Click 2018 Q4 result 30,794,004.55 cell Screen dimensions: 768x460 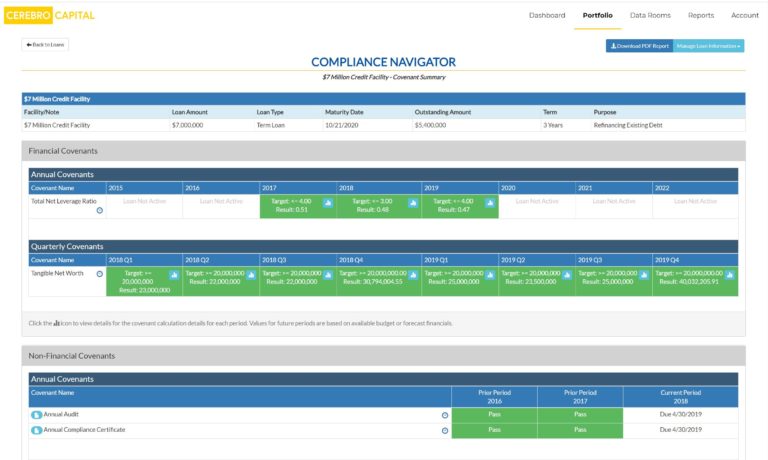click(379, 281)
